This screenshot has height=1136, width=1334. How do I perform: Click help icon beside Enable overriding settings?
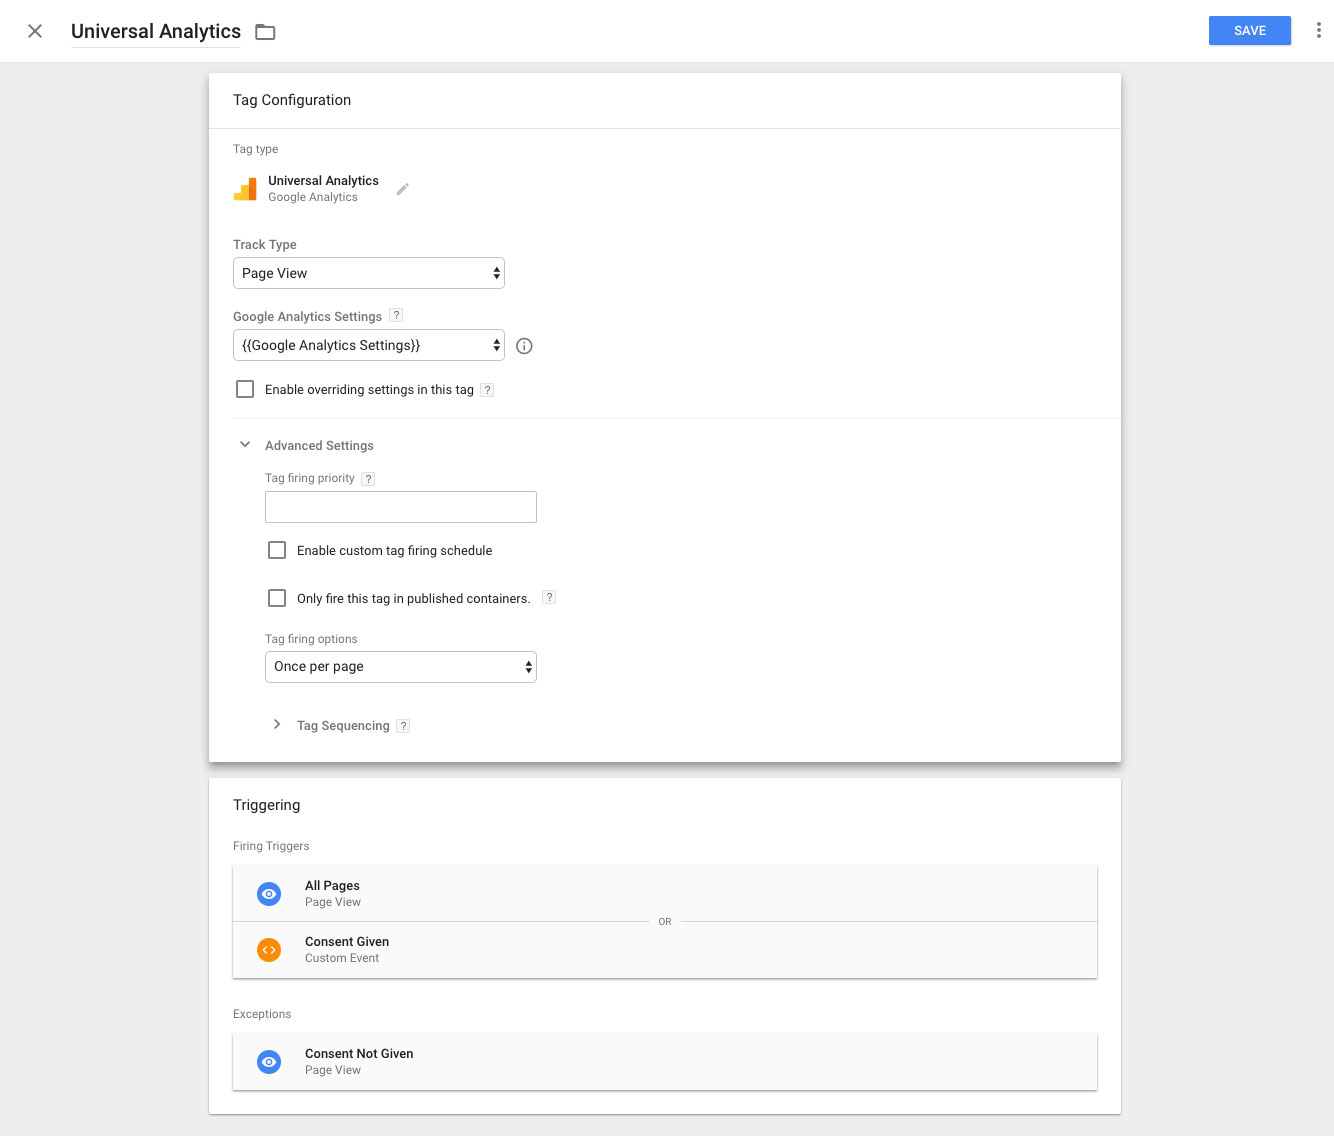click(487, 390)
